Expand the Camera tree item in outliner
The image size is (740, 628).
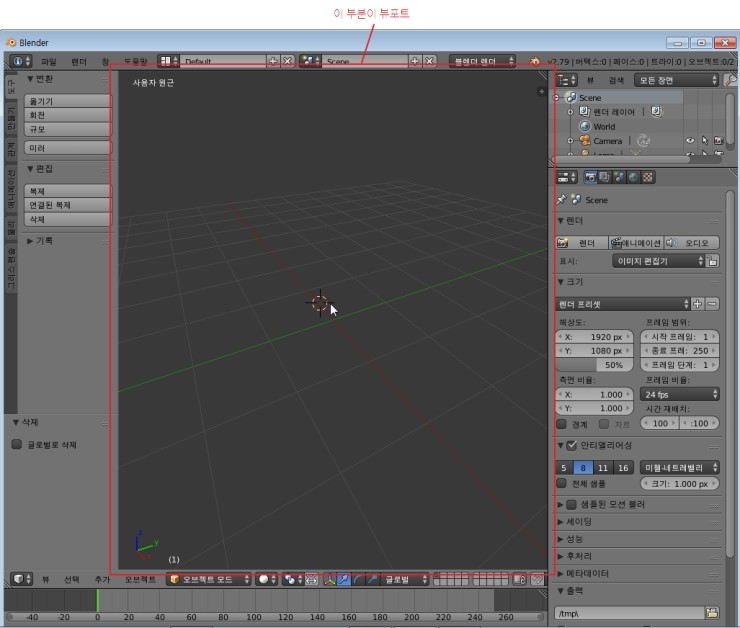pos(570,141)
